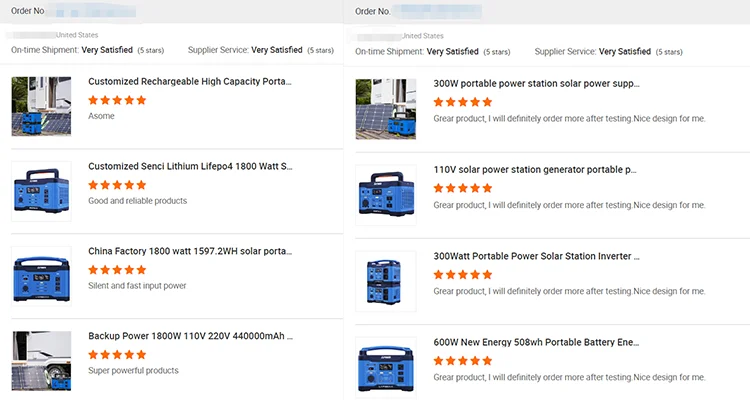Viewport: 750px width, 400px height.
Task: Open the China Factory 1800 watt product thumbnail
Action: pos(41,276)
